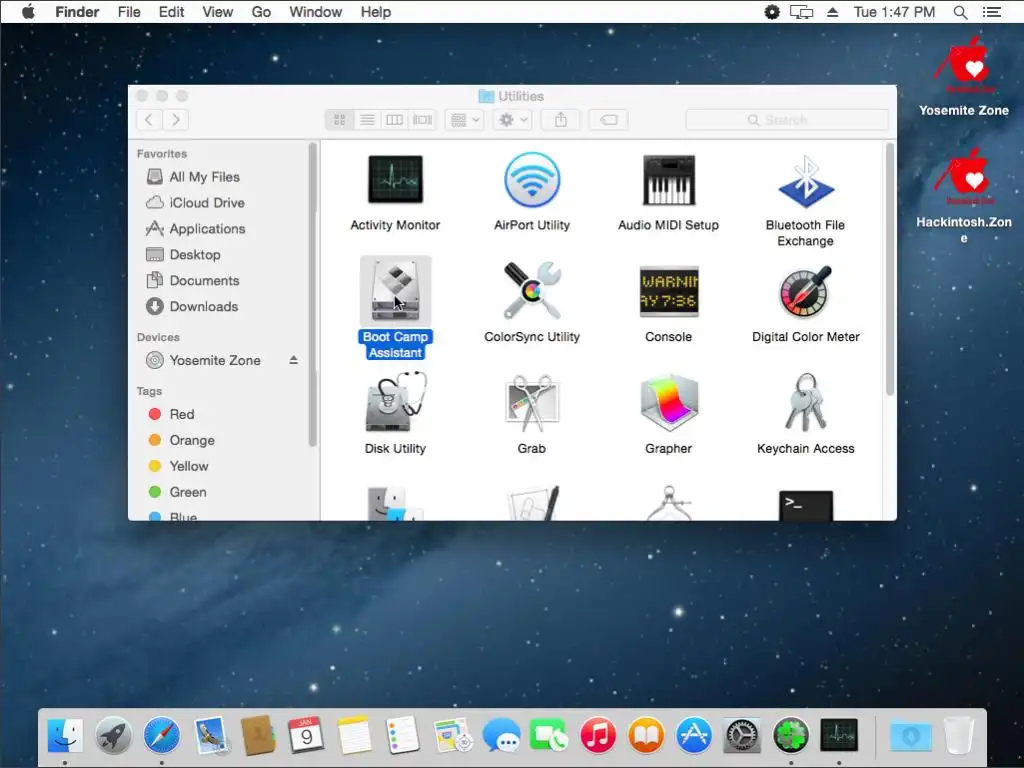Viewport: 1024px width, 768px height.
Task: Open the View menu
Action: (x=217, y=12)
